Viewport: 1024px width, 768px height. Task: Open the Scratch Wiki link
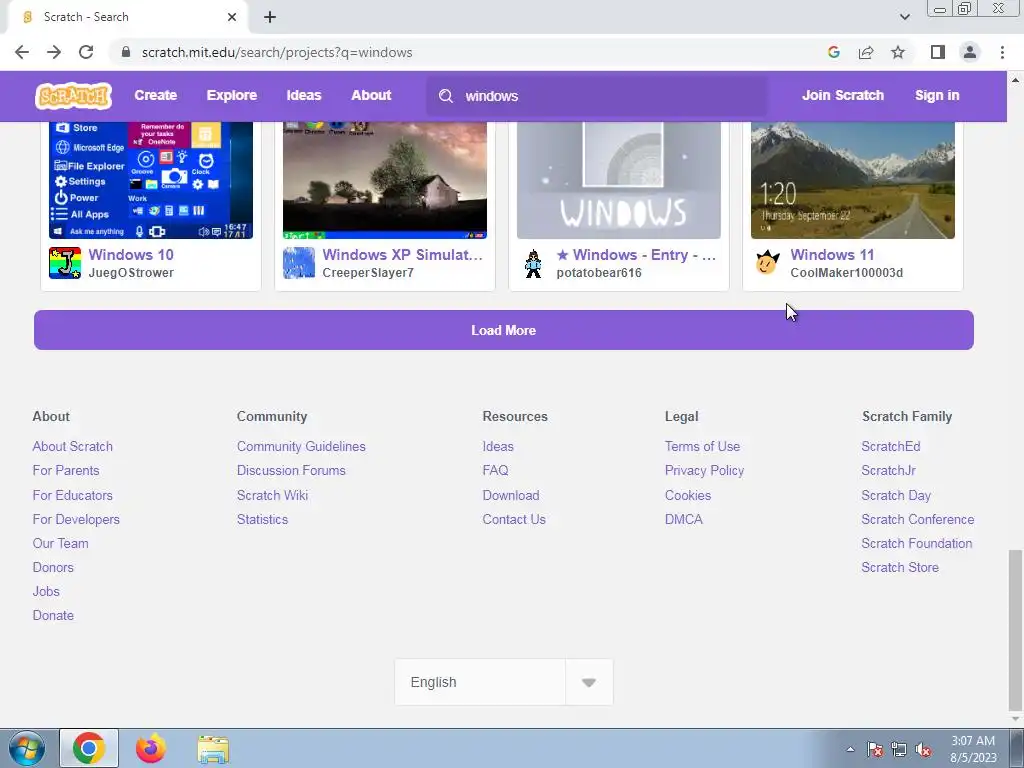[x=272, y=495]
